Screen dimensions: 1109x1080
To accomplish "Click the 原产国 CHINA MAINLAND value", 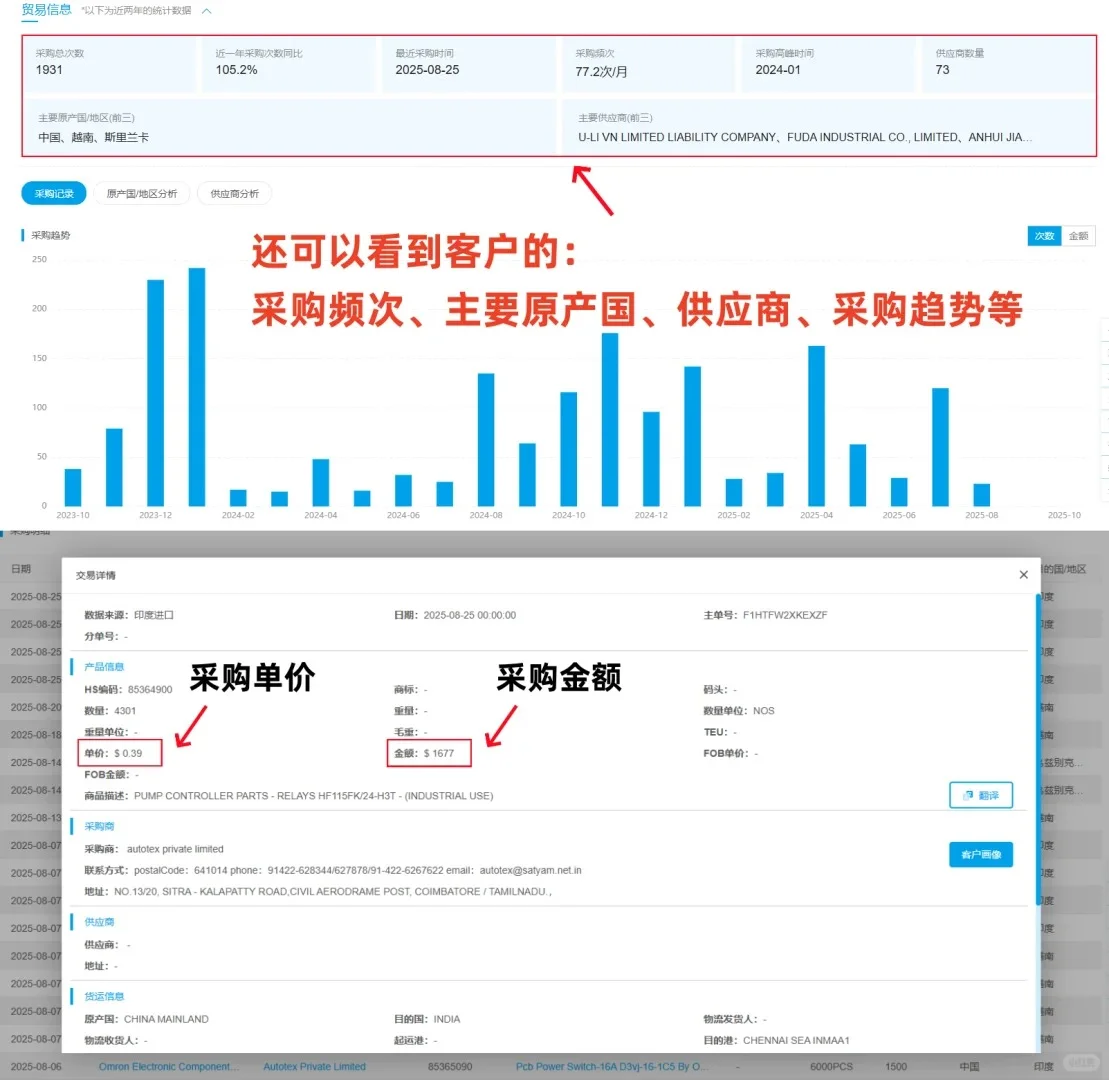I will click(166, 1019).
